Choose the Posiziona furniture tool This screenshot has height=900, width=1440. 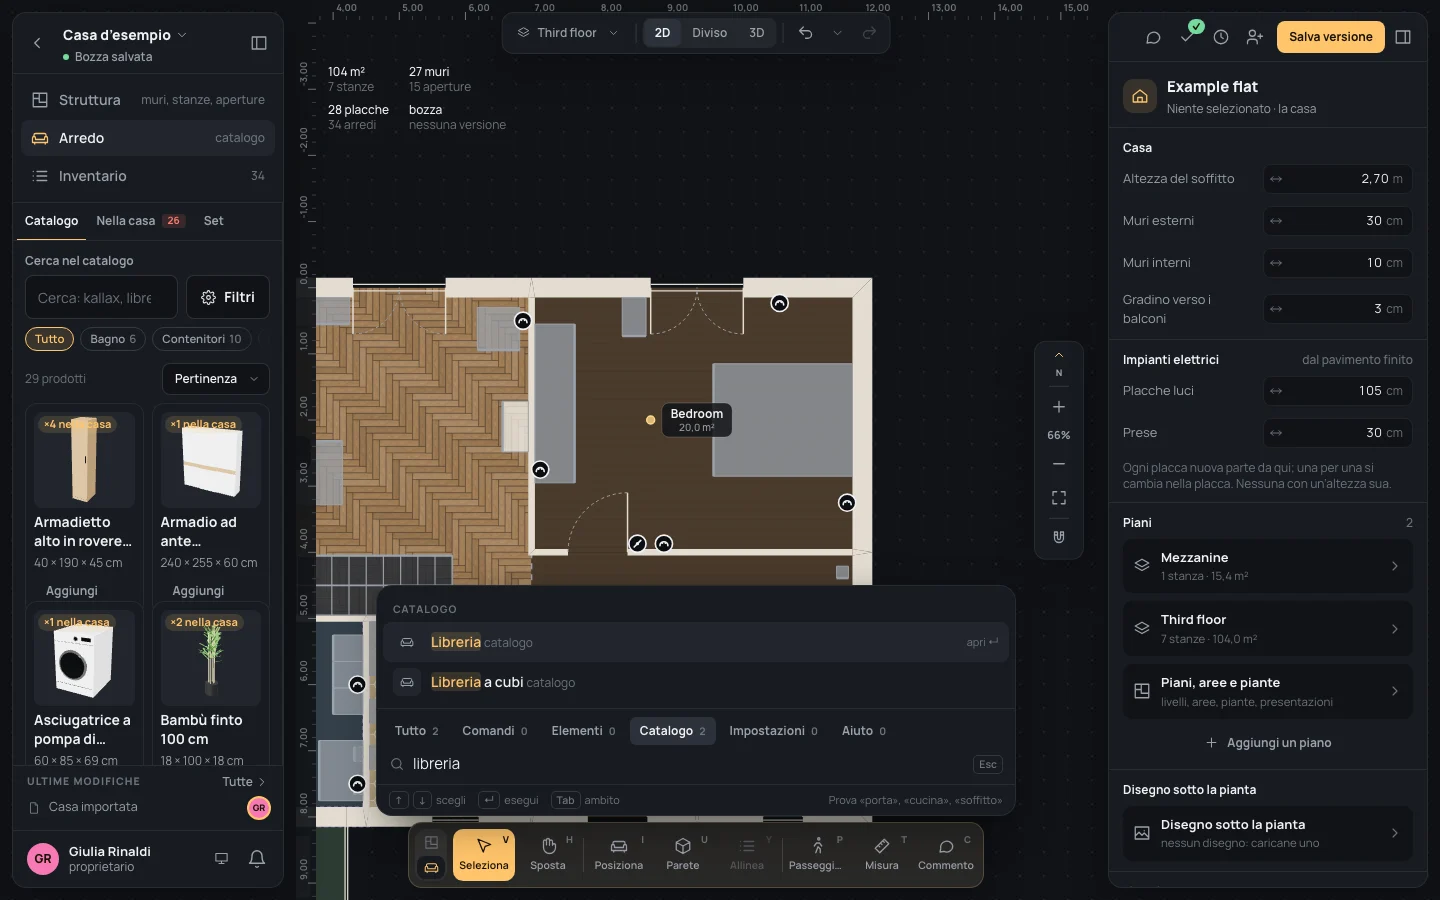[619, 855]
